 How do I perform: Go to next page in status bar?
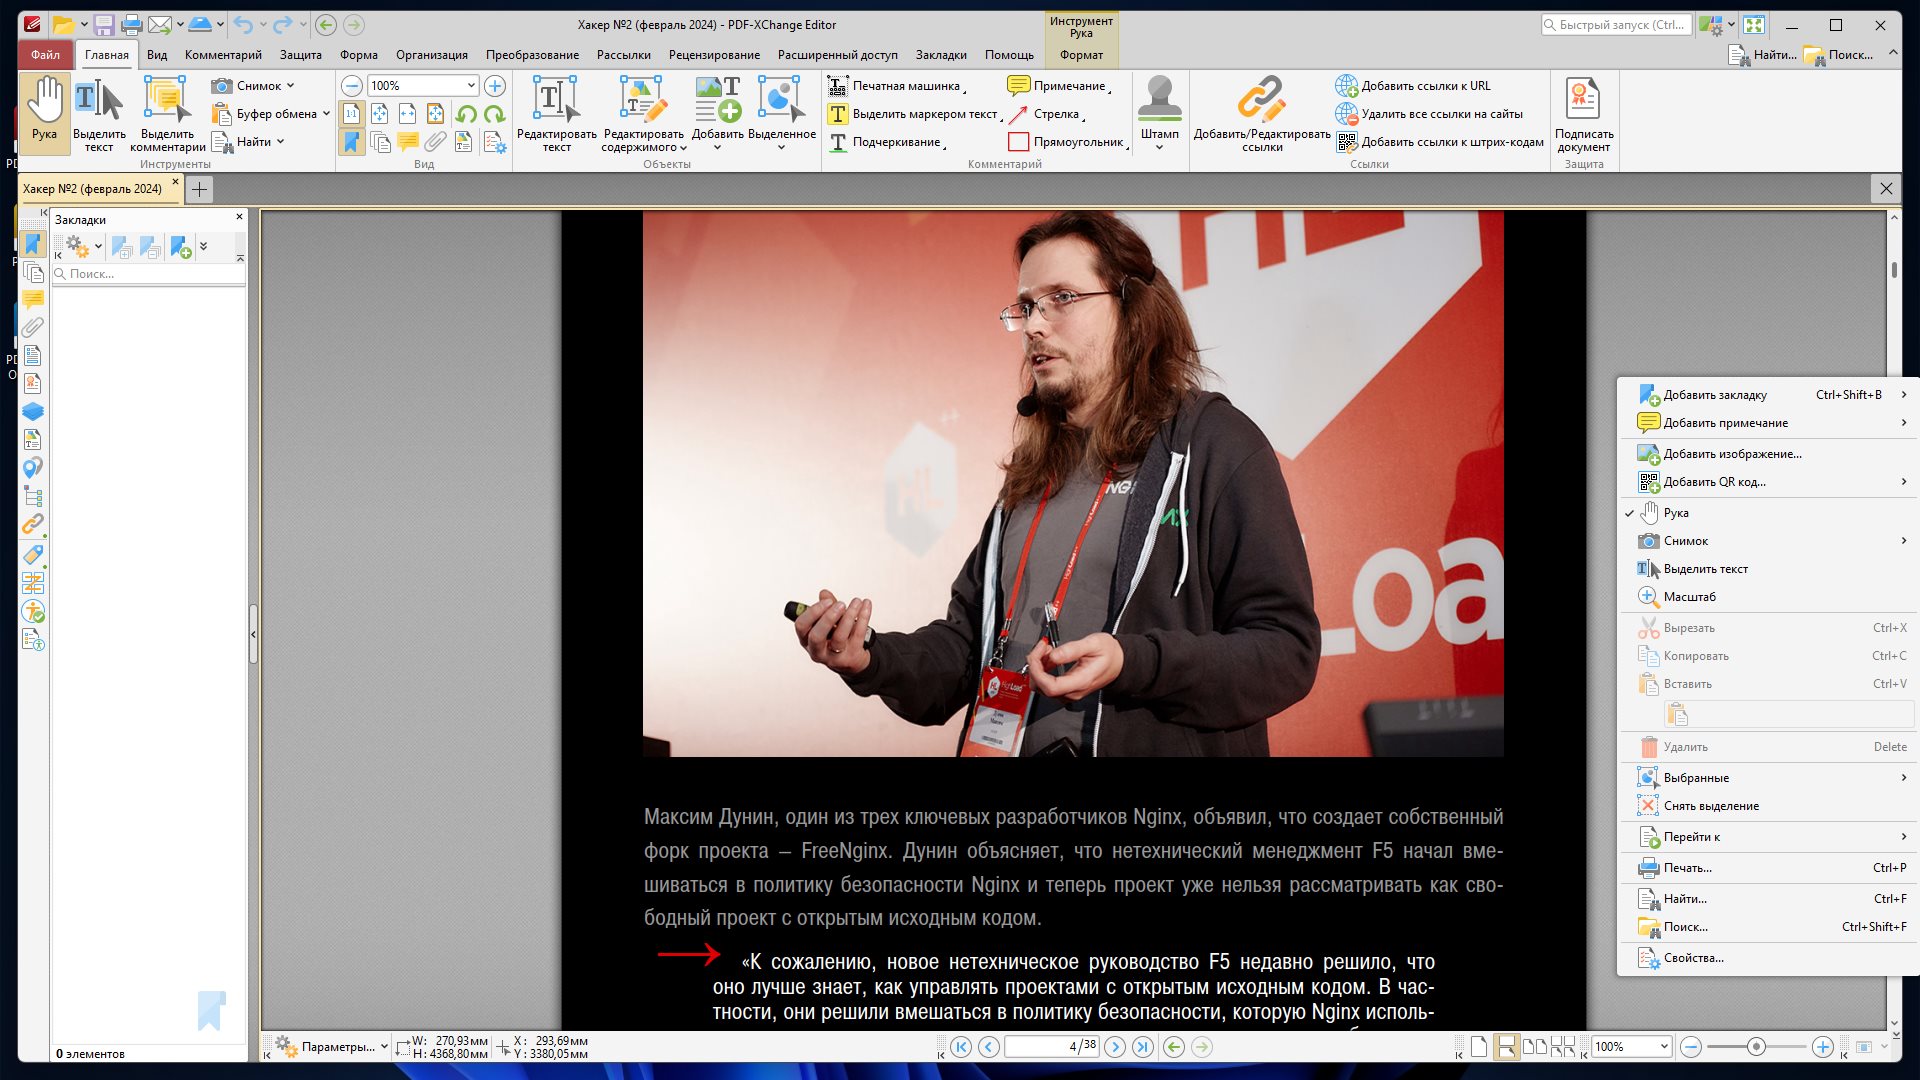point(1115,1047)
